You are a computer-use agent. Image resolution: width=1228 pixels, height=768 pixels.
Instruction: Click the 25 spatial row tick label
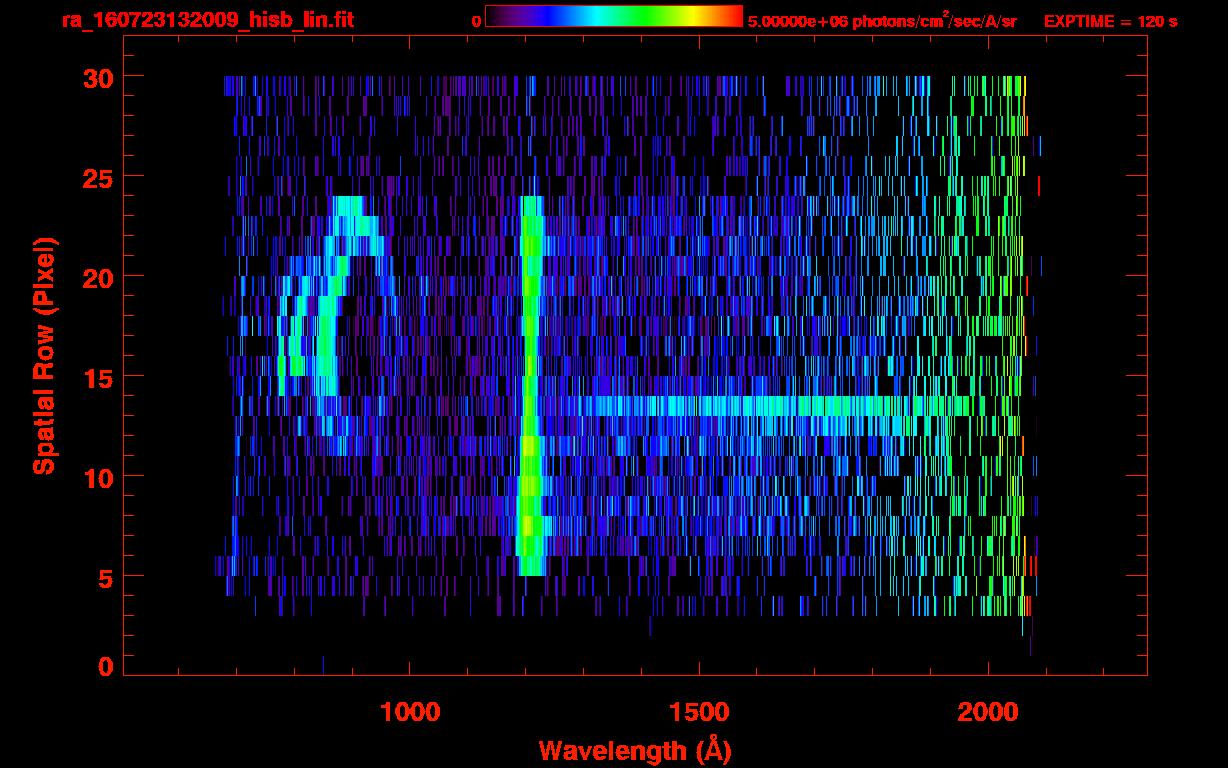pyautogui.click(x=99, y=176)
